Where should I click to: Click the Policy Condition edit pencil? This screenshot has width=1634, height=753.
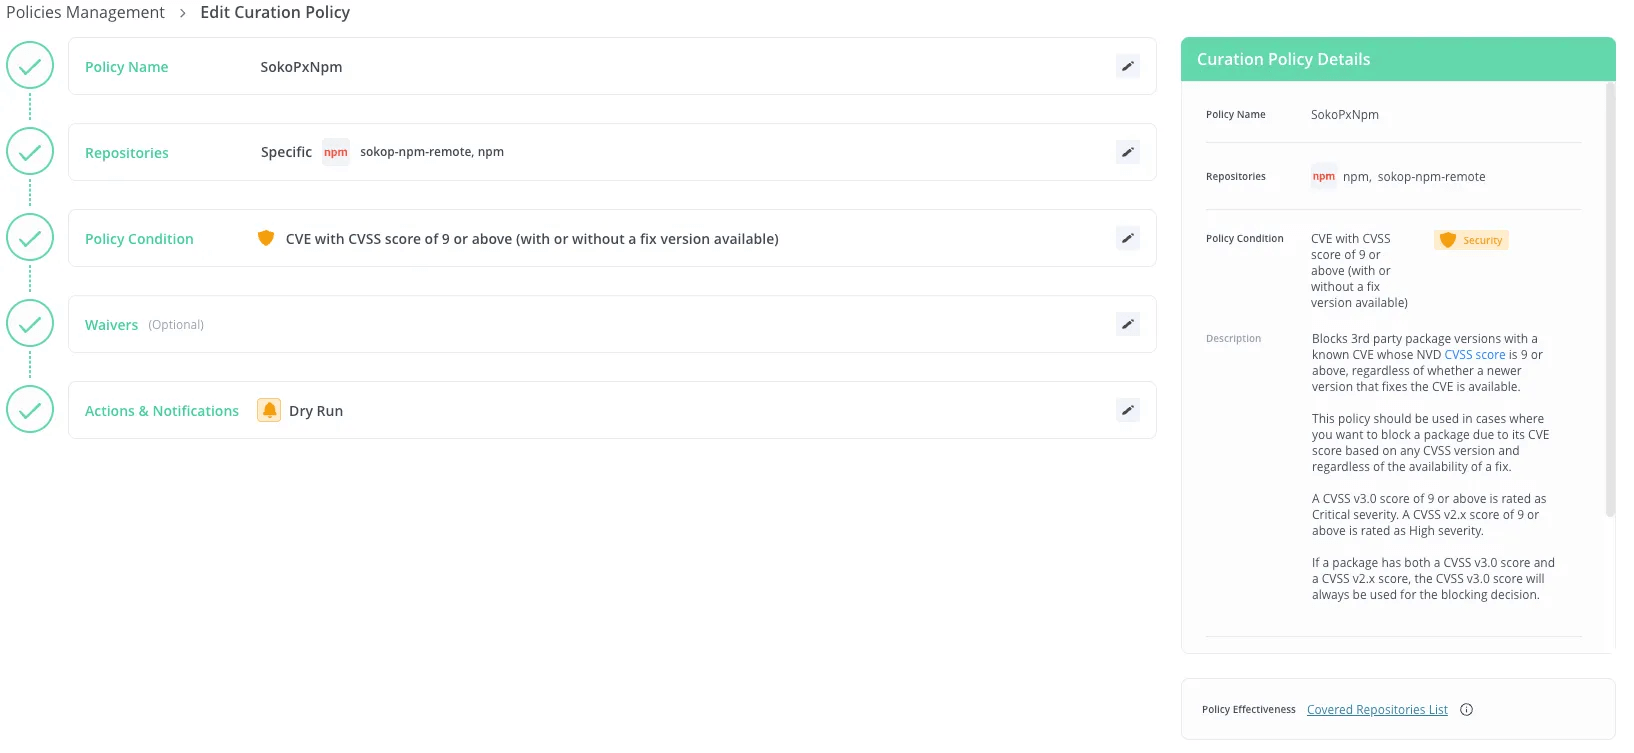tap(1127, 238)
